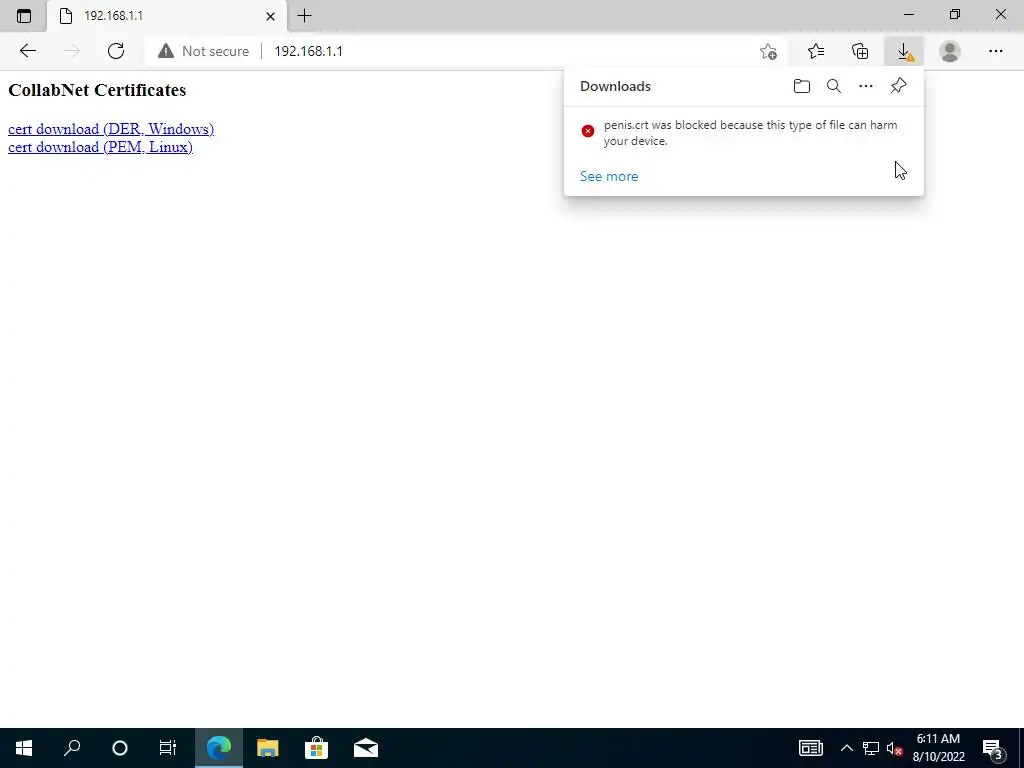Click the penis.crt was blocked message
This screenshot has height=768, width=1024.
(x=750, y=133)
